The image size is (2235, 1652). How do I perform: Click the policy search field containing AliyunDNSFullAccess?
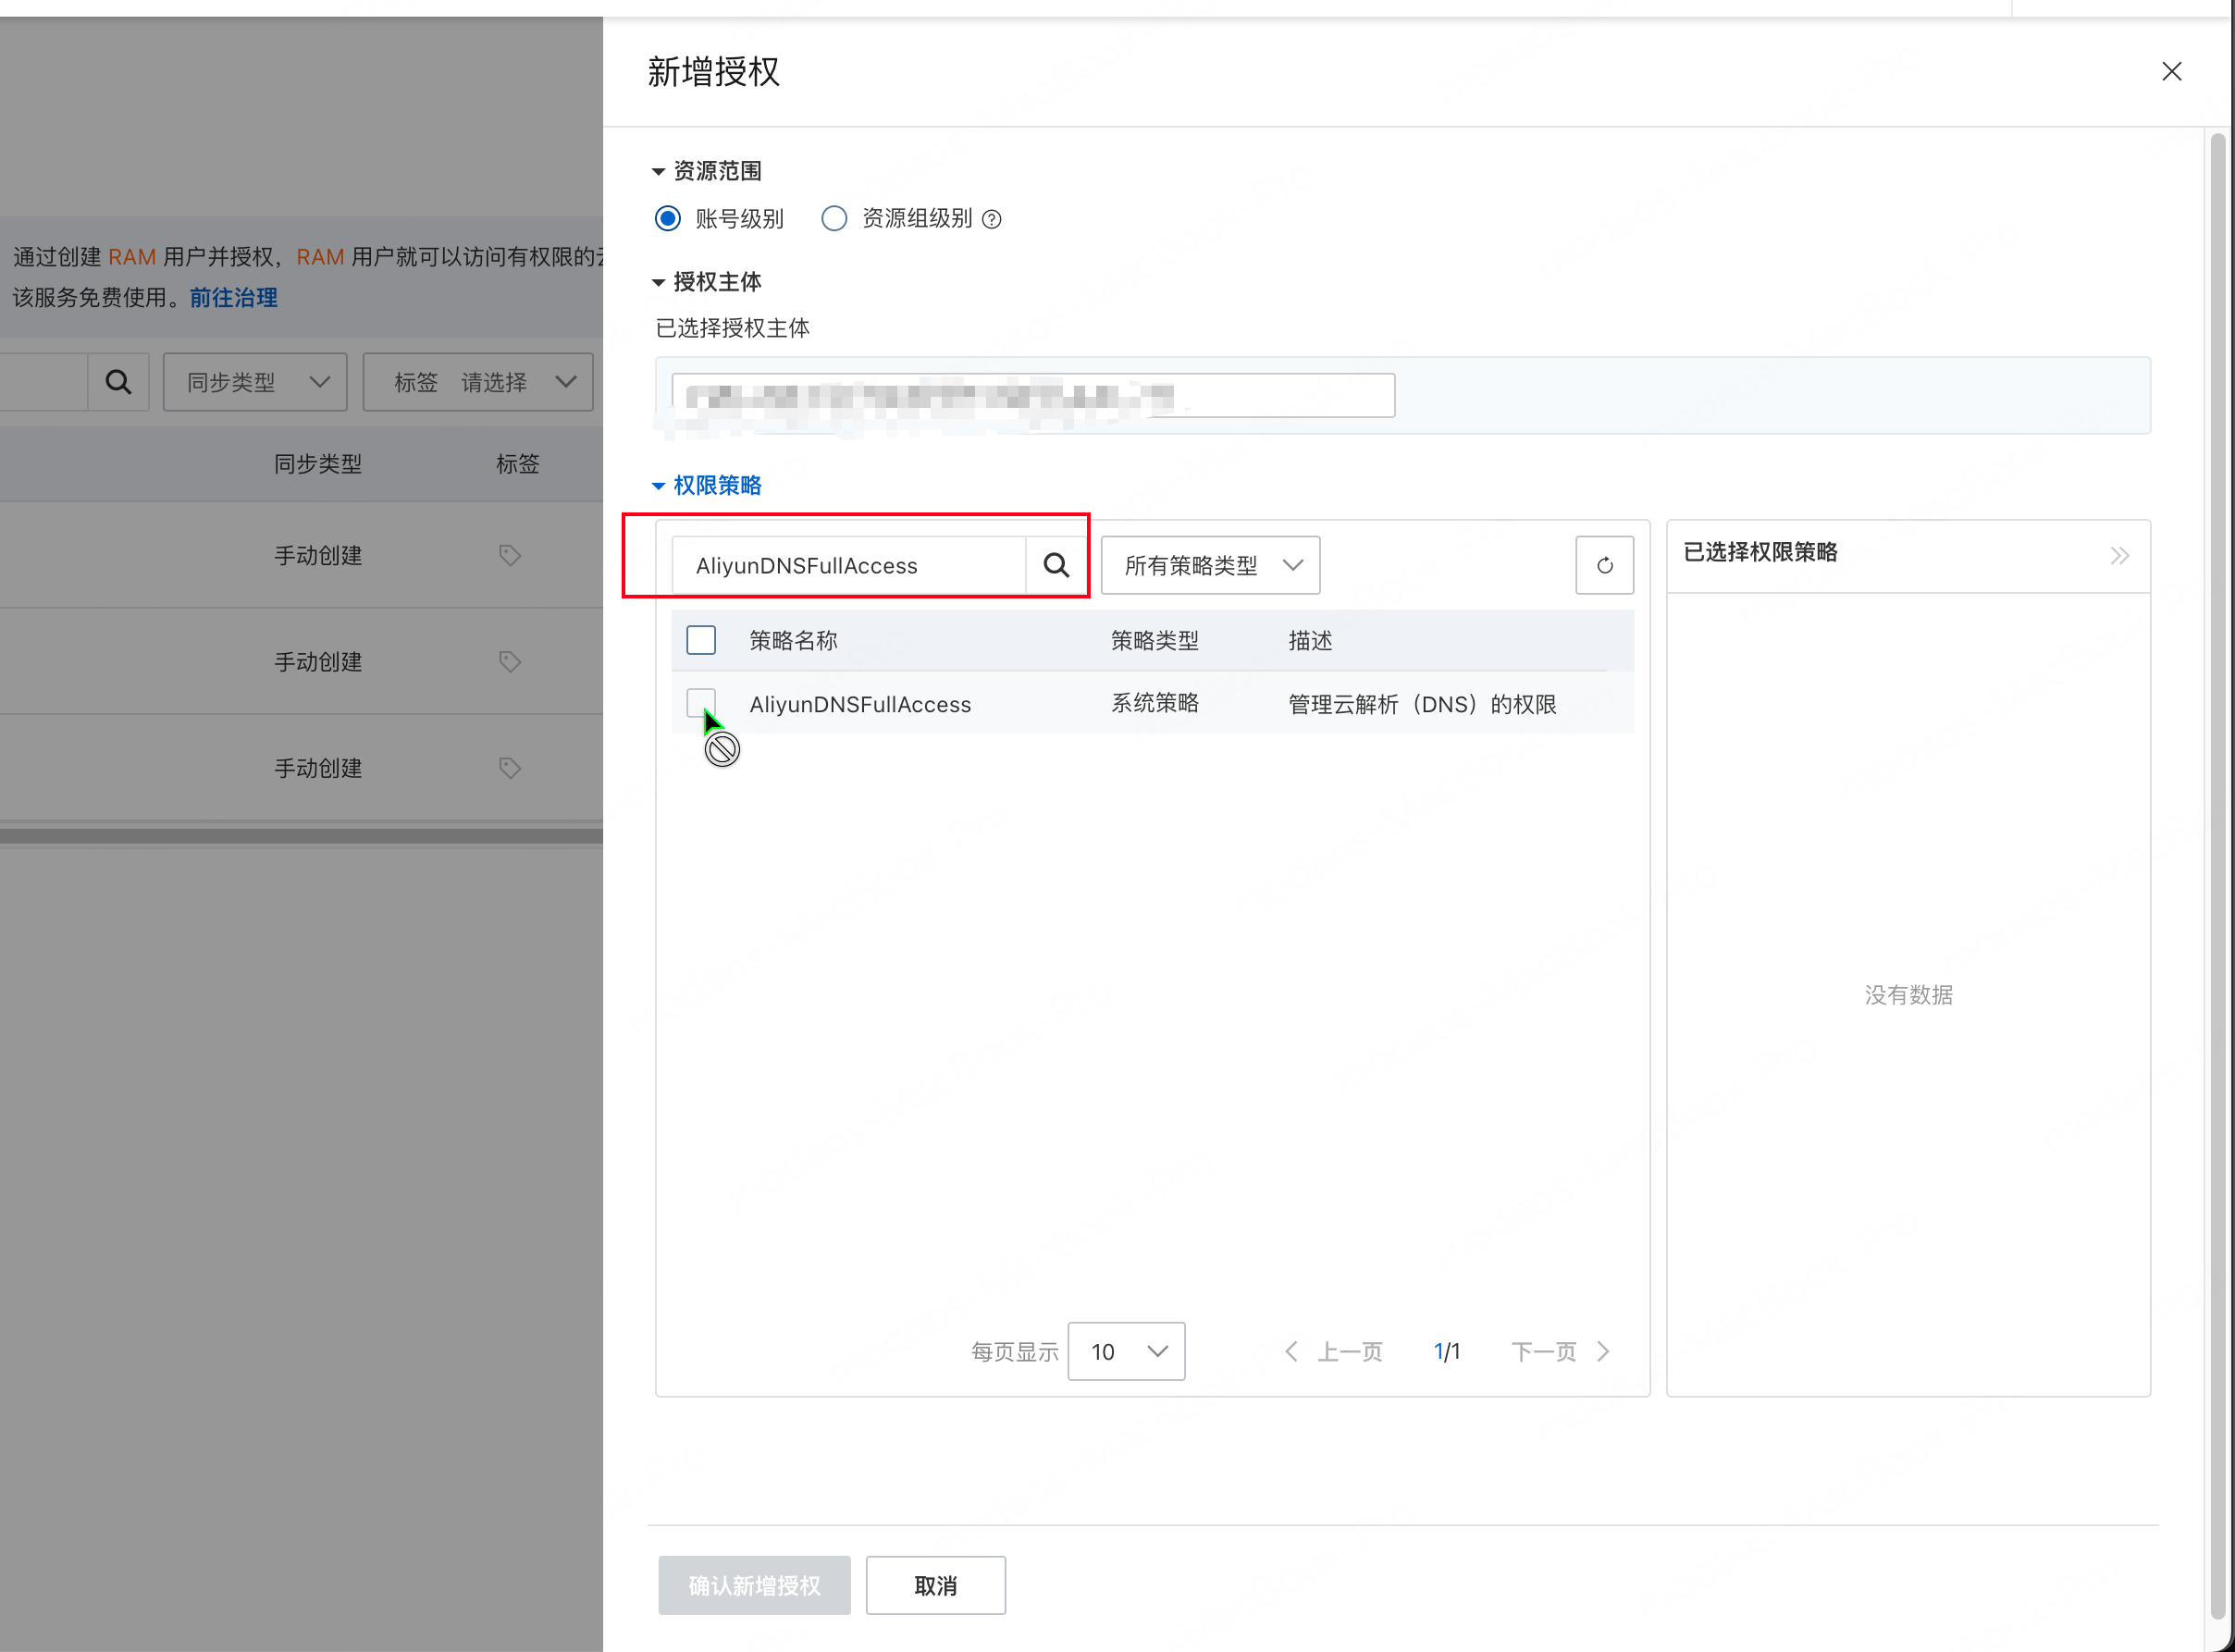point(848,565)
